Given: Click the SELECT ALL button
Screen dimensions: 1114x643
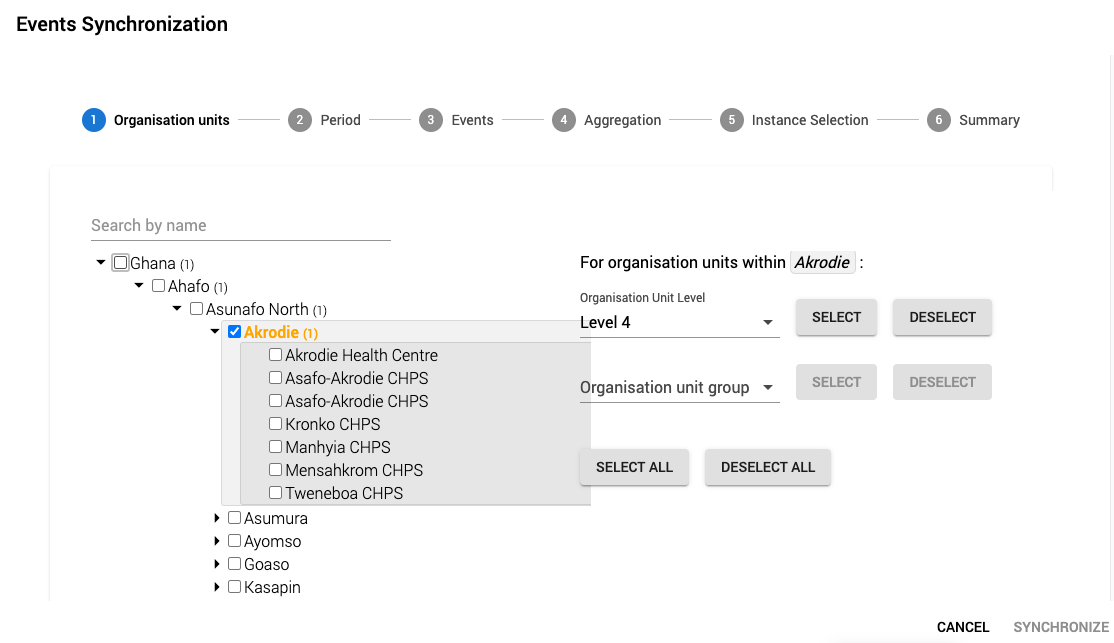Looking at the screenshot, I should tap(634, 467).
